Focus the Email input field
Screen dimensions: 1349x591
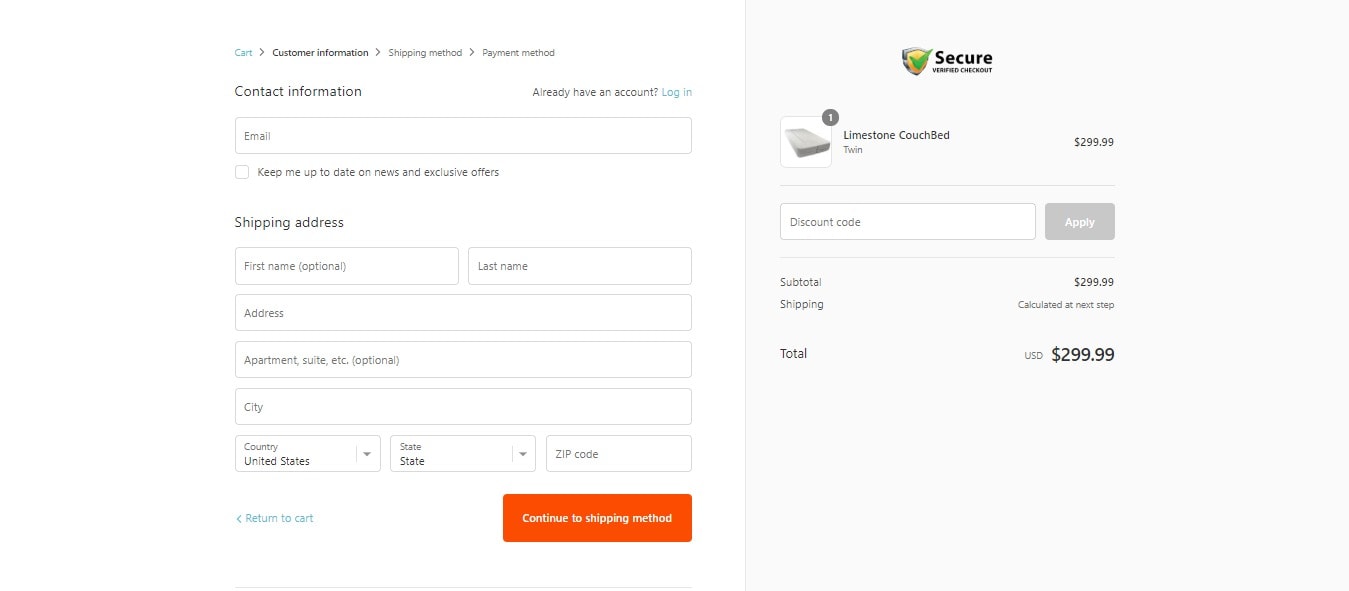(463, 136)
